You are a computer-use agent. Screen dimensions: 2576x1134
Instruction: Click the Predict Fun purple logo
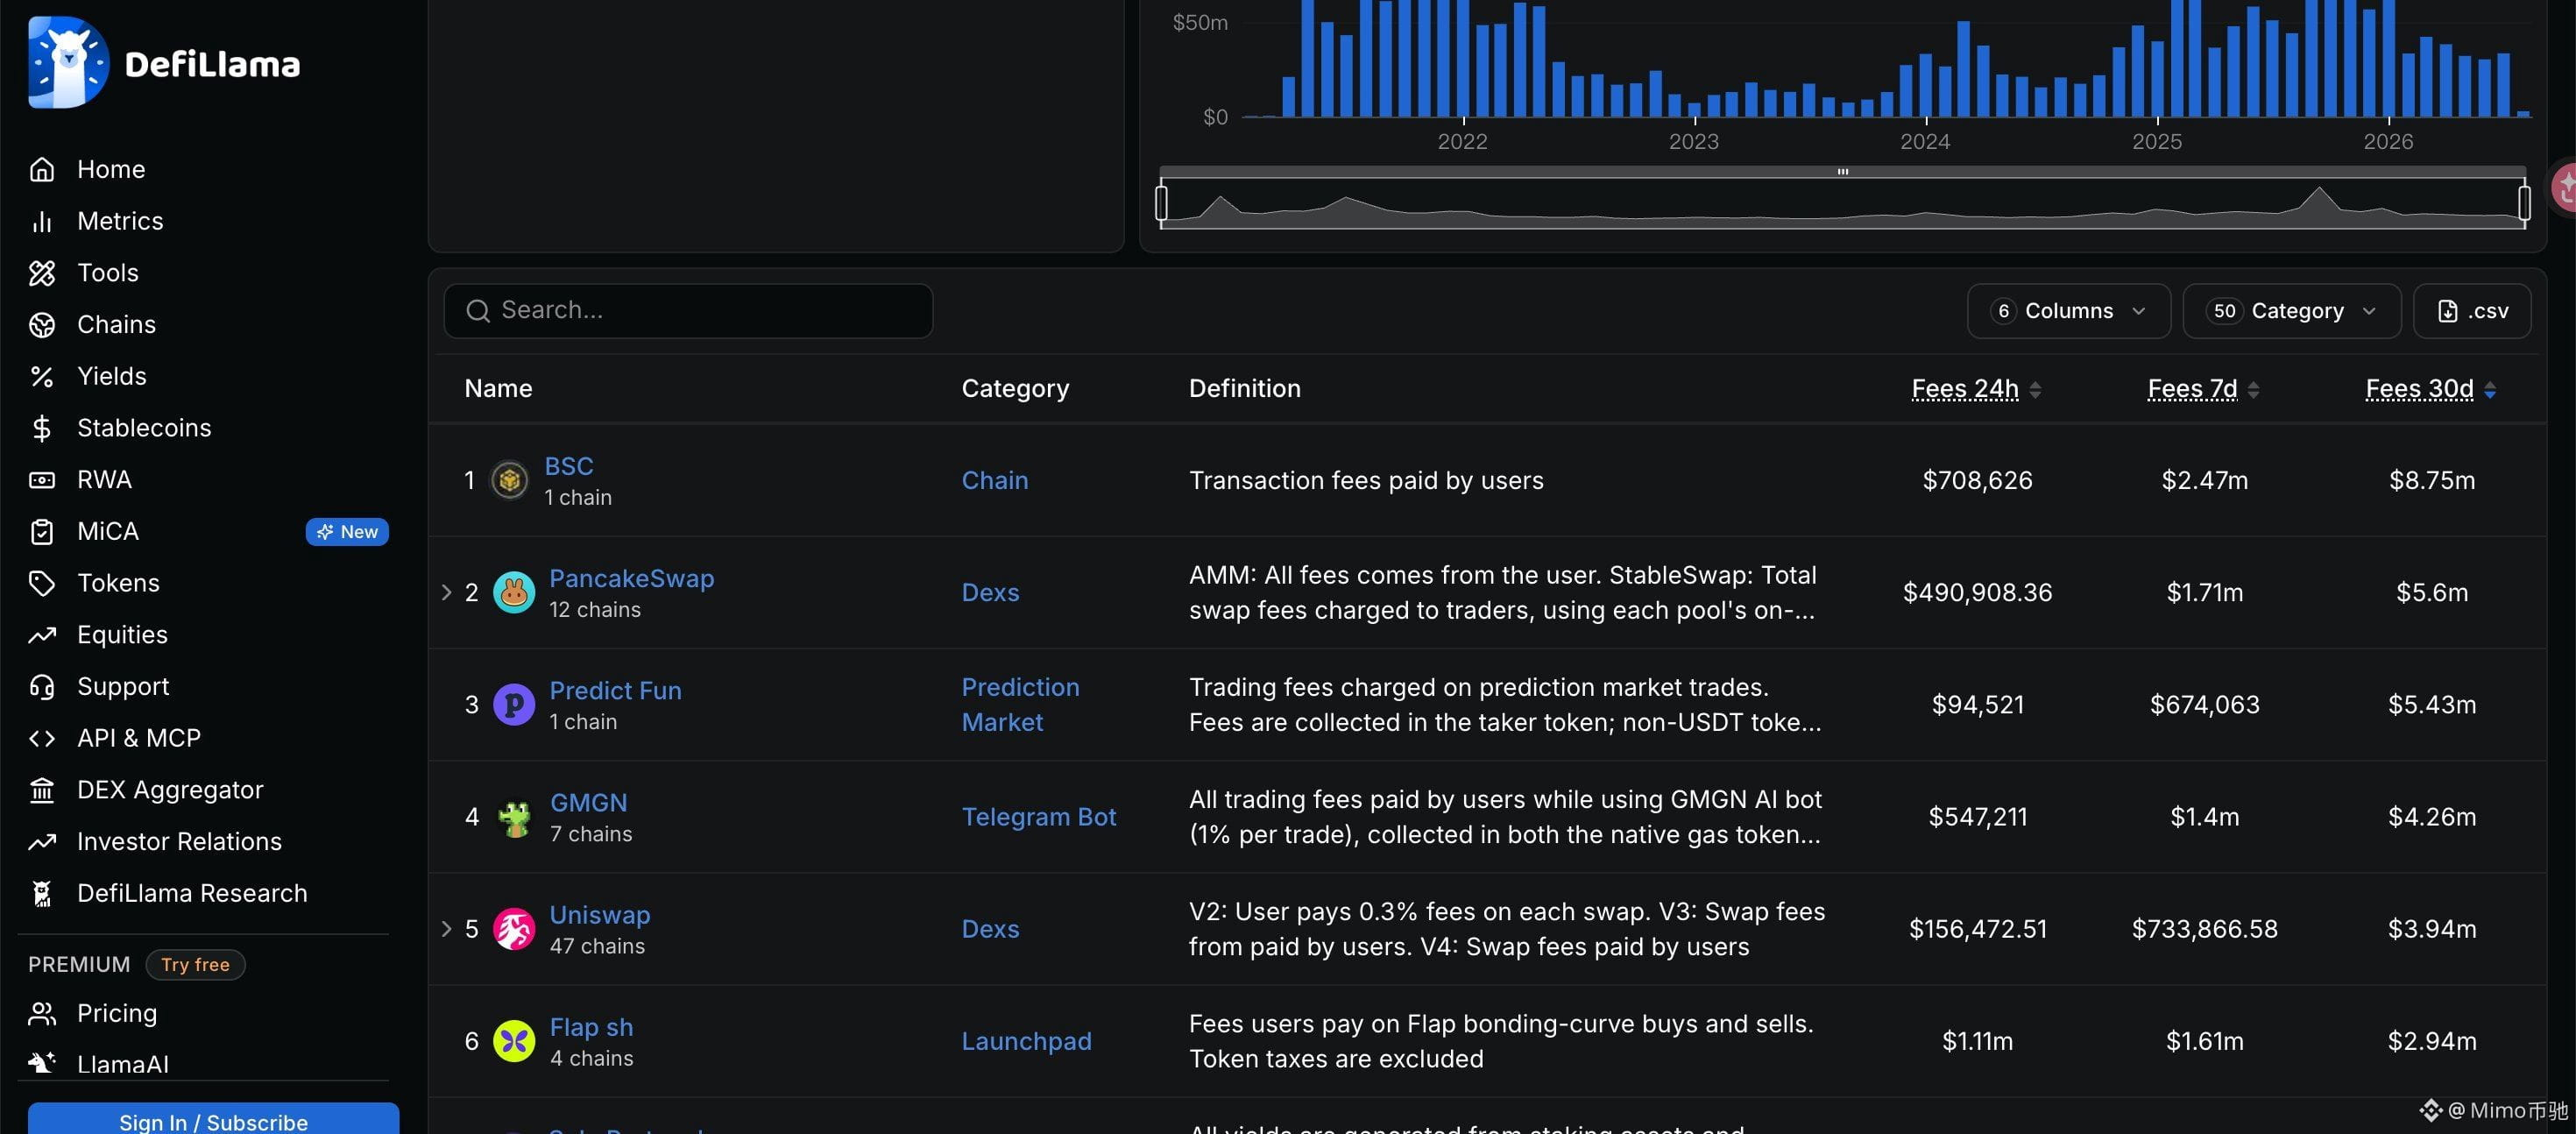(514, 705)
